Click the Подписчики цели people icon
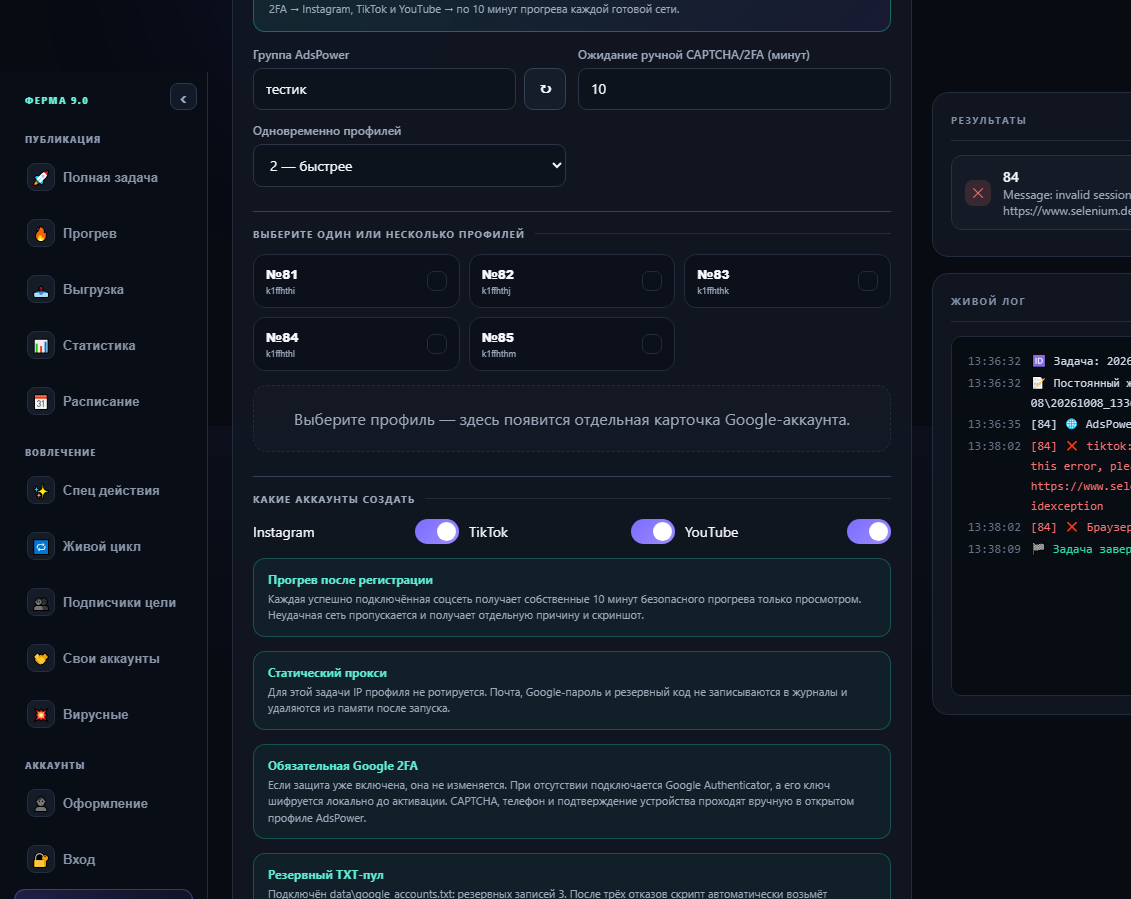Viewport: 1131px width, 899px height. 41,602
